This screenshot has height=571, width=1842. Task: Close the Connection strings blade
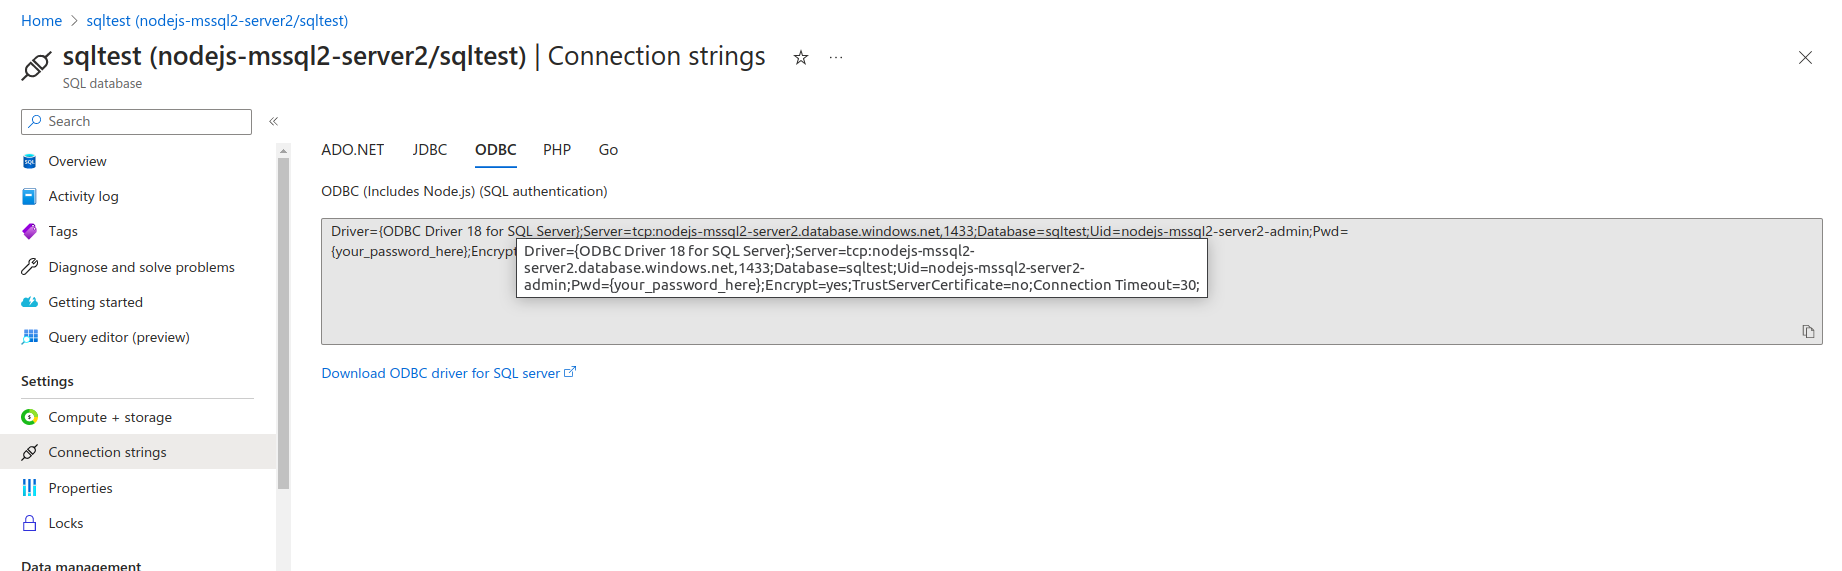point(1805,58)
